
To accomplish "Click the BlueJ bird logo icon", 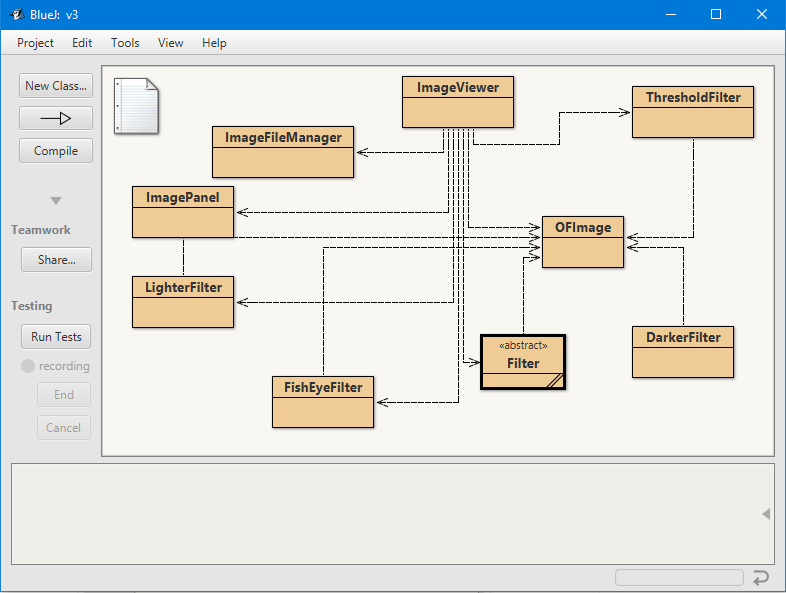I will [x=17, y=14].
